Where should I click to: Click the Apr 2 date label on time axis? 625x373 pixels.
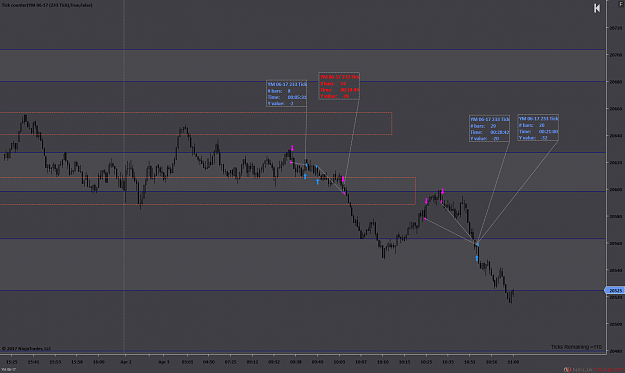(126, 362)
